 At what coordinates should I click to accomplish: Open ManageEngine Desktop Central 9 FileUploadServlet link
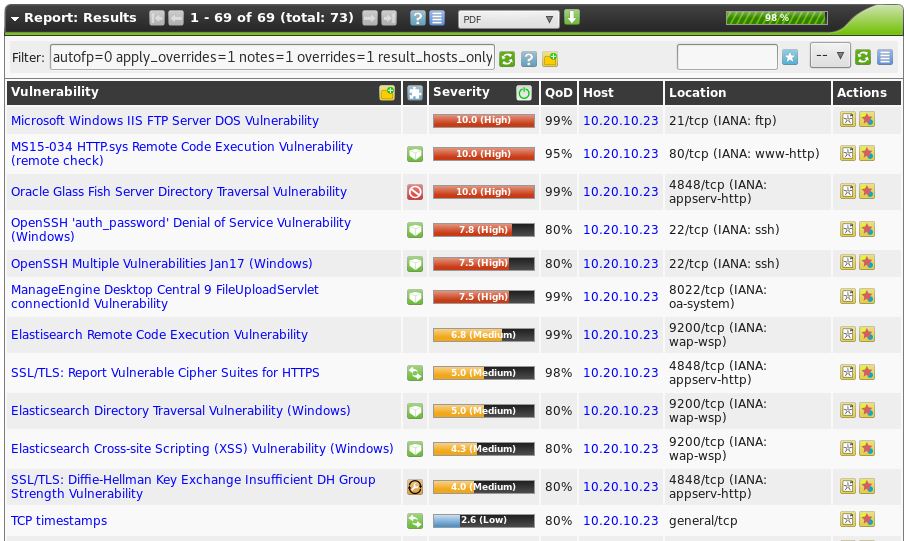[x=165, y=296]
